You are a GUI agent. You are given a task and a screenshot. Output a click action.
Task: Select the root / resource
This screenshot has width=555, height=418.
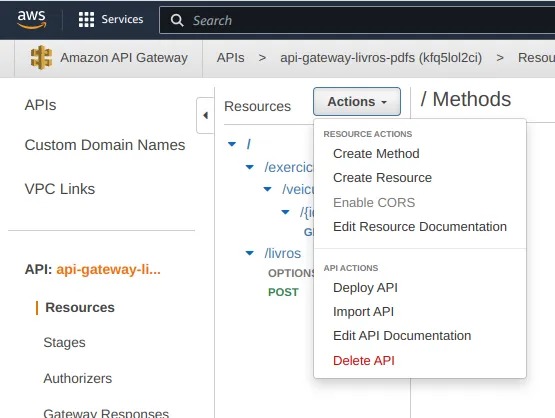[249, 144]
